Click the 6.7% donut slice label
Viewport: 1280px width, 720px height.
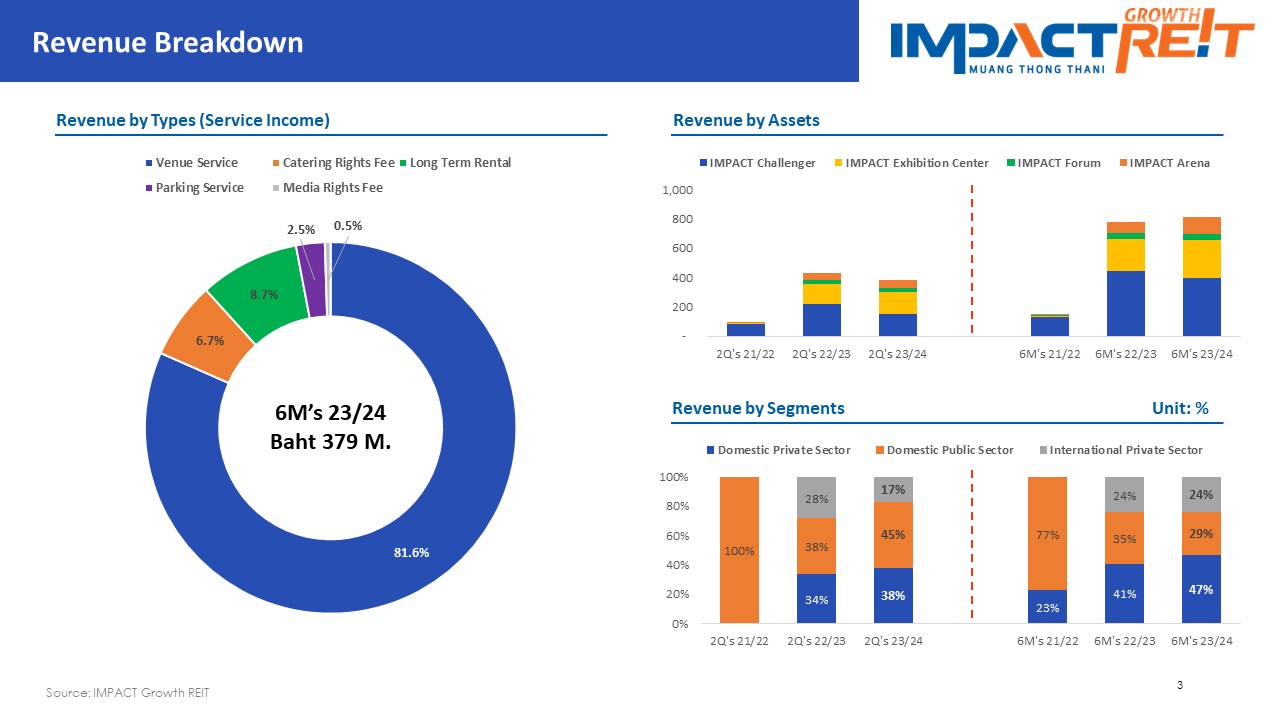point(210,341)
